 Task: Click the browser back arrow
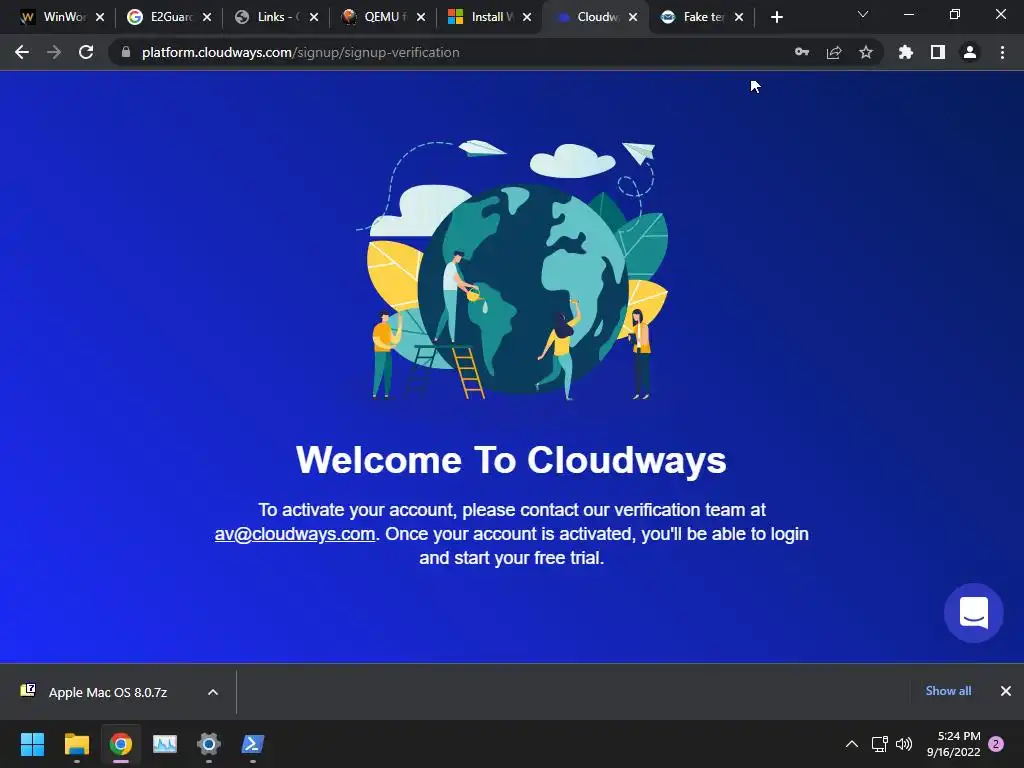pos(22,52)
